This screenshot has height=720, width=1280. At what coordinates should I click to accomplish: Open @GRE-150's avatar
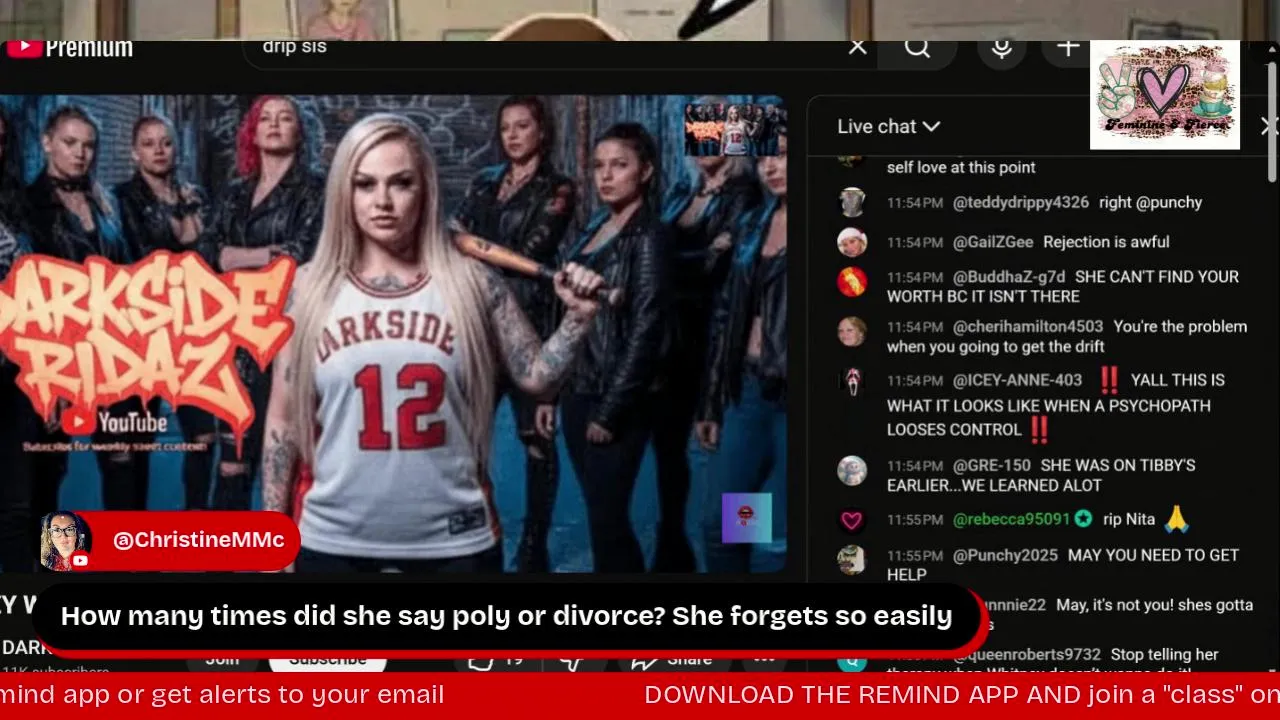click(x=852, y=470)
